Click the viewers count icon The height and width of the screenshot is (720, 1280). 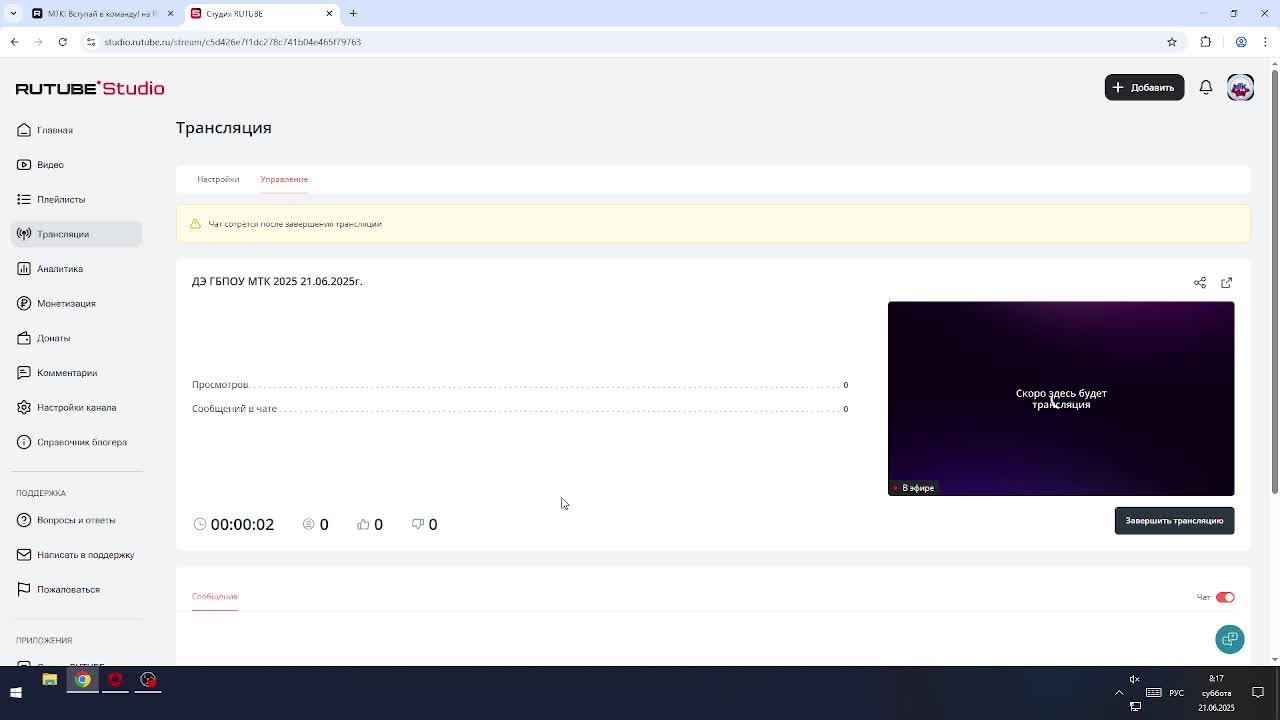pyautogui.click(x=309, y=524)
